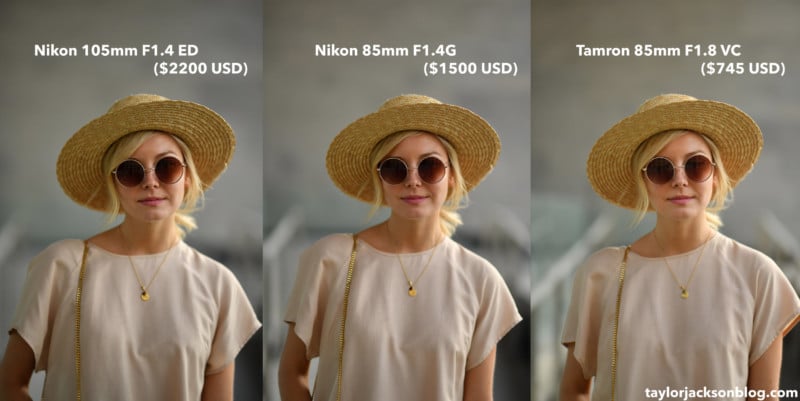
Task: Click the $1500 USD price text
Action: point(470,68)
